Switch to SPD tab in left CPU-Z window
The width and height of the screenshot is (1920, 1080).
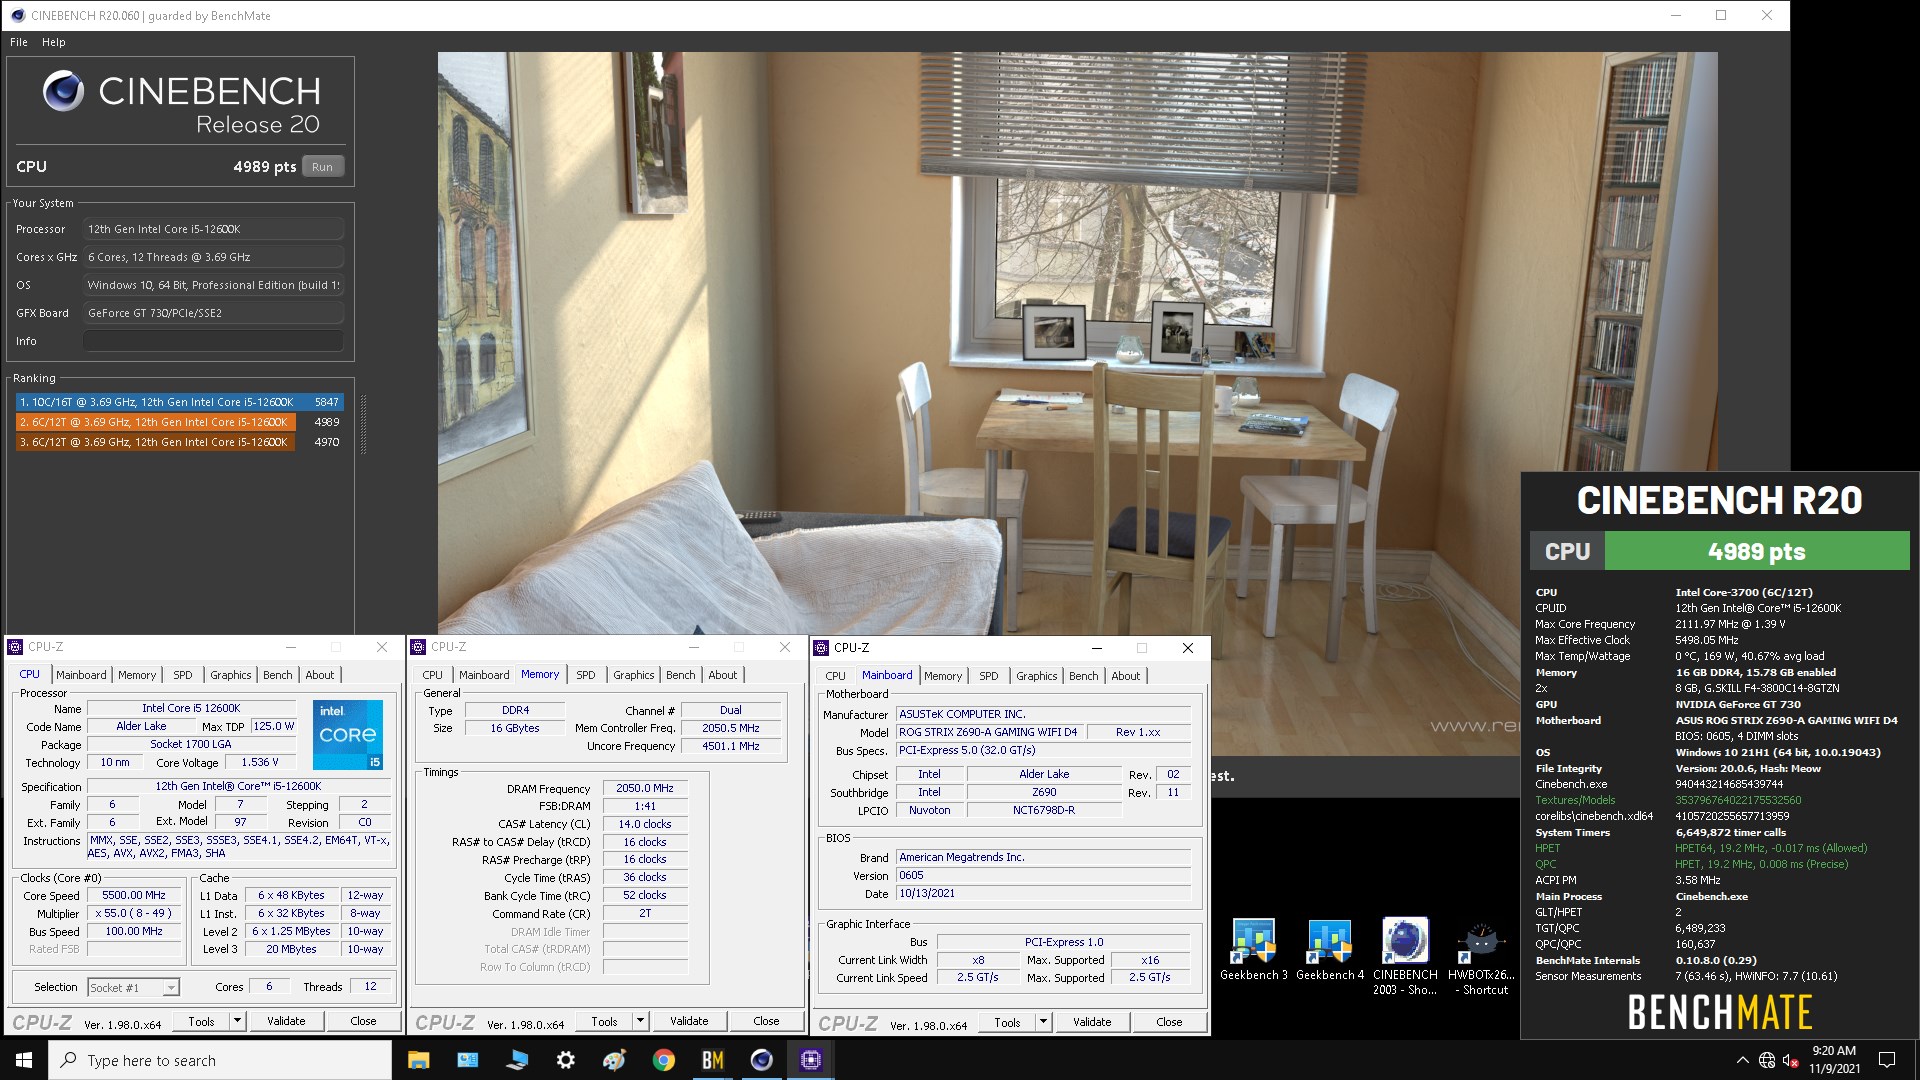point(183,675)
